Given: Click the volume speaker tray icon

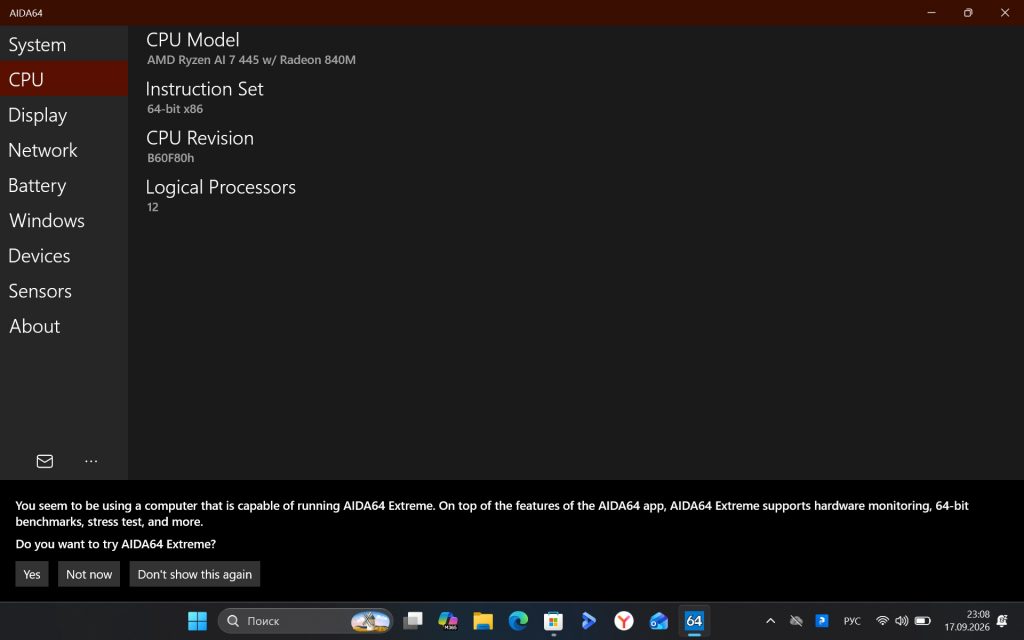Looking at the screenshot, I should click(902, 621).
